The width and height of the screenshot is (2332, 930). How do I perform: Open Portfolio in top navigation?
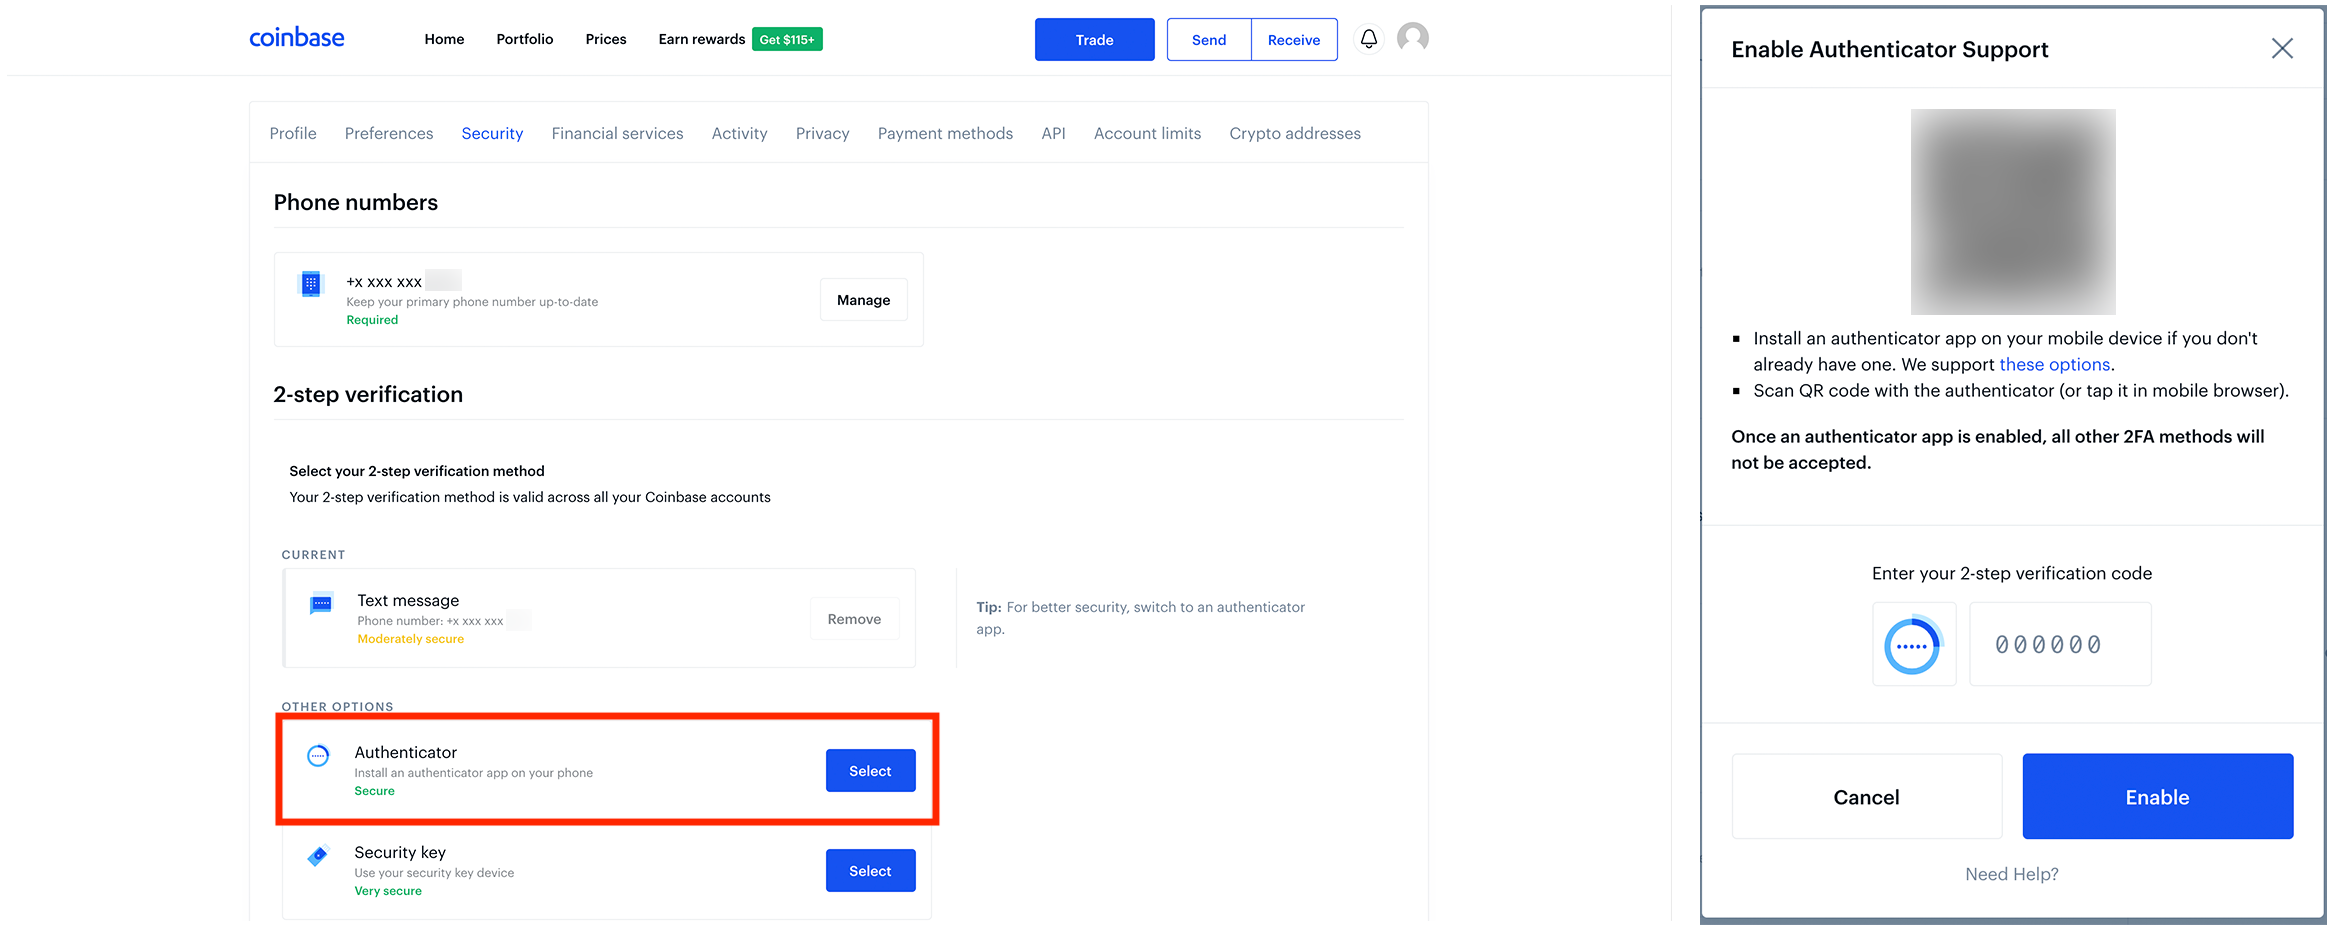click(x=525, y=39)
